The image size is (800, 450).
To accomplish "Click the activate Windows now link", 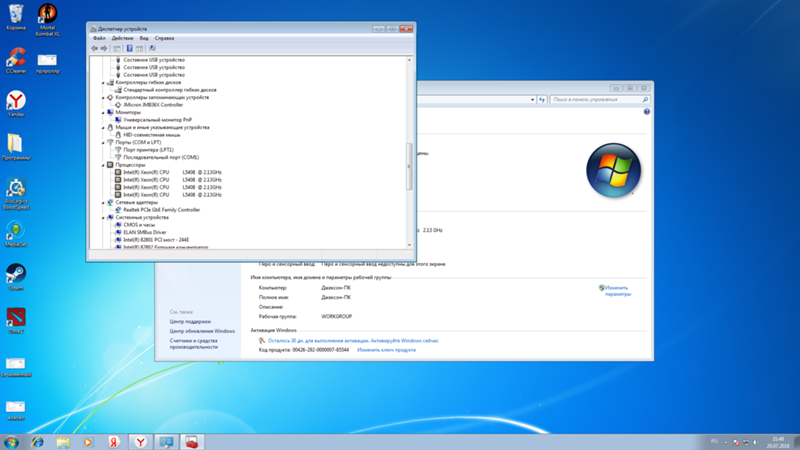I will (354, 341).
